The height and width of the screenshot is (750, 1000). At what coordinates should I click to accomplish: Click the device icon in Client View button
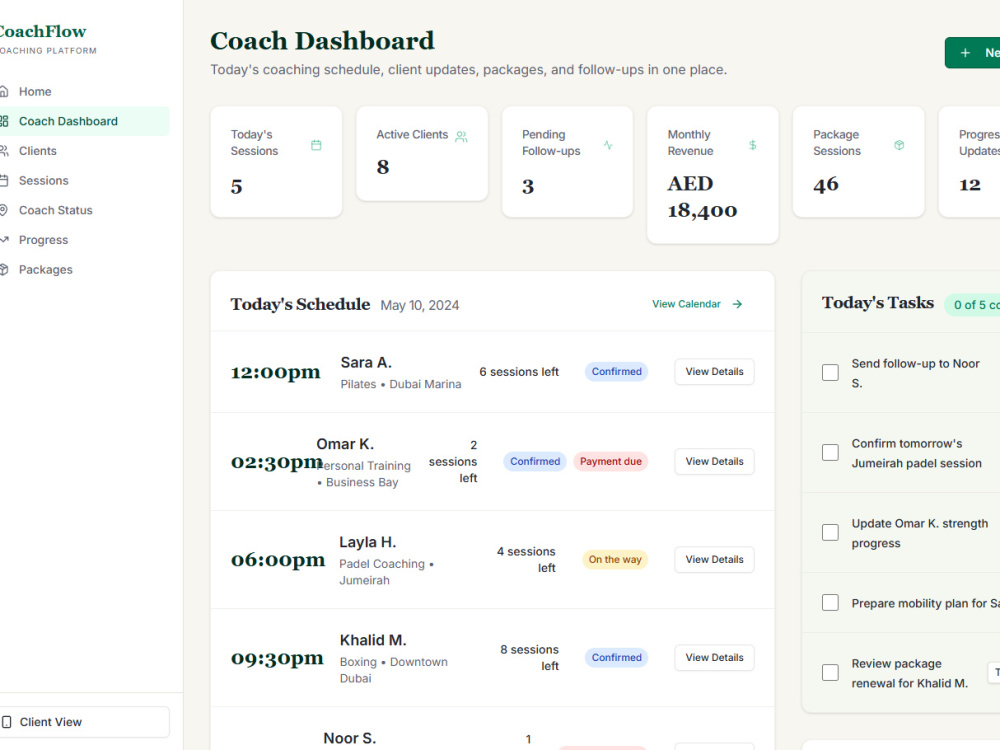[x=6, y=722]
